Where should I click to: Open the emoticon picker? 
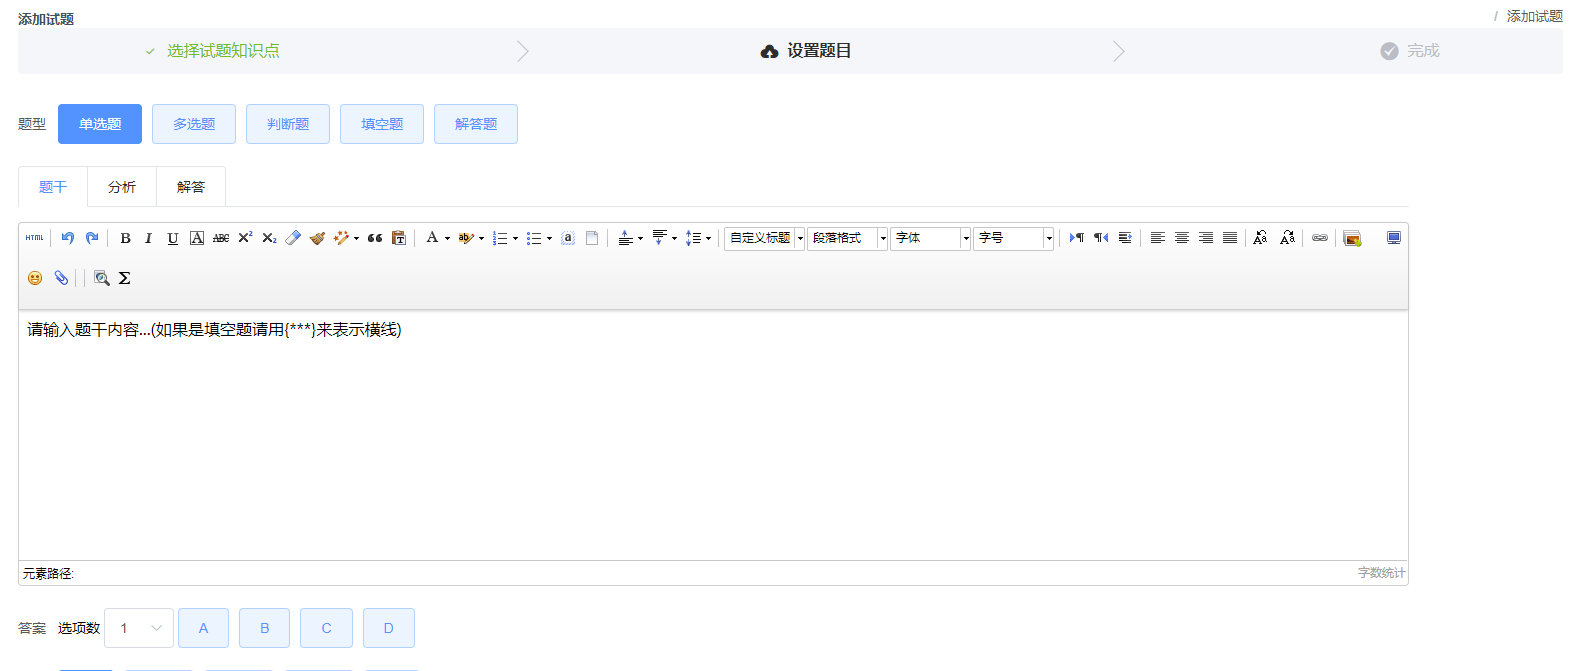coord(35,278)
